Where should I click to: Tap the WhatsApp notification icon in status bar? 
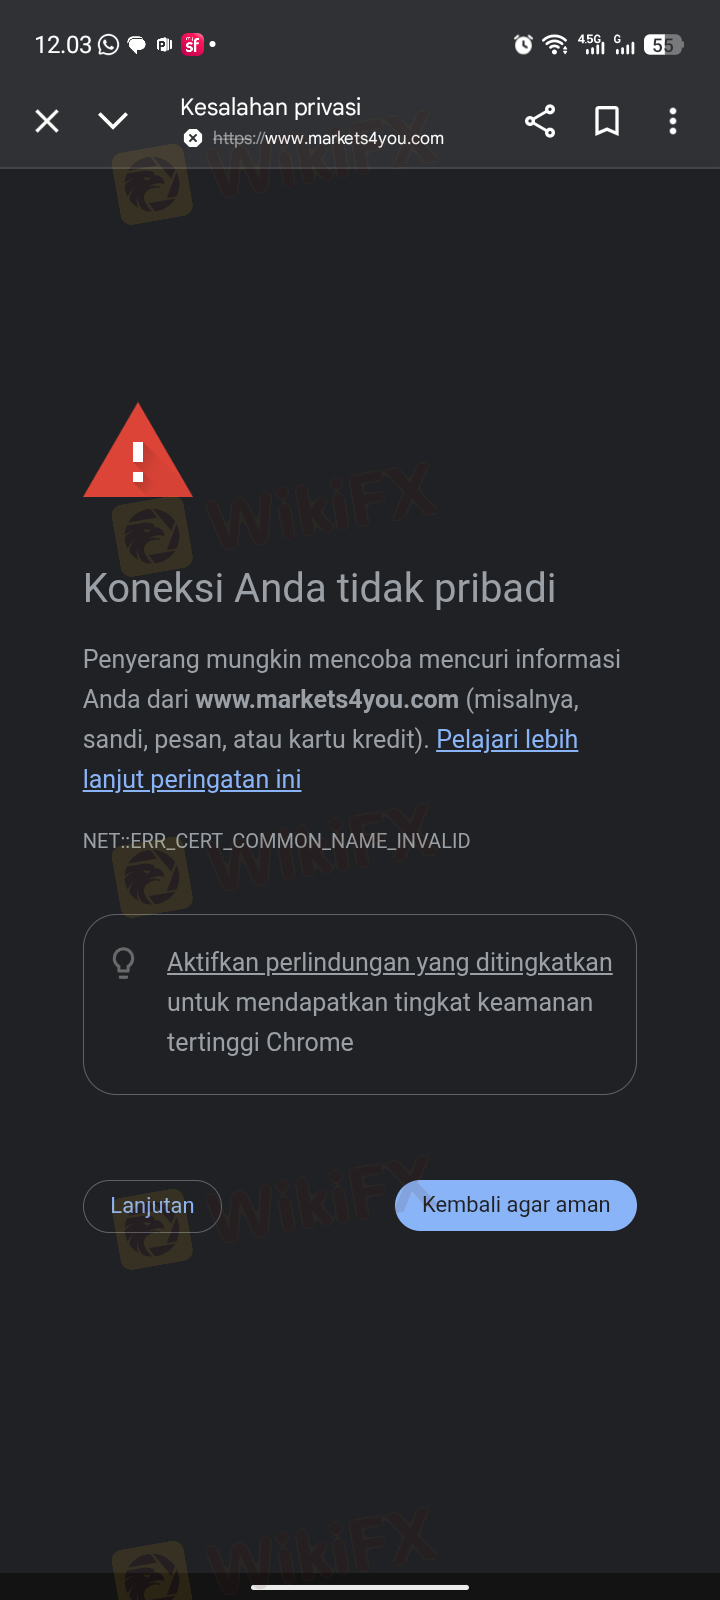coord(109,44)
